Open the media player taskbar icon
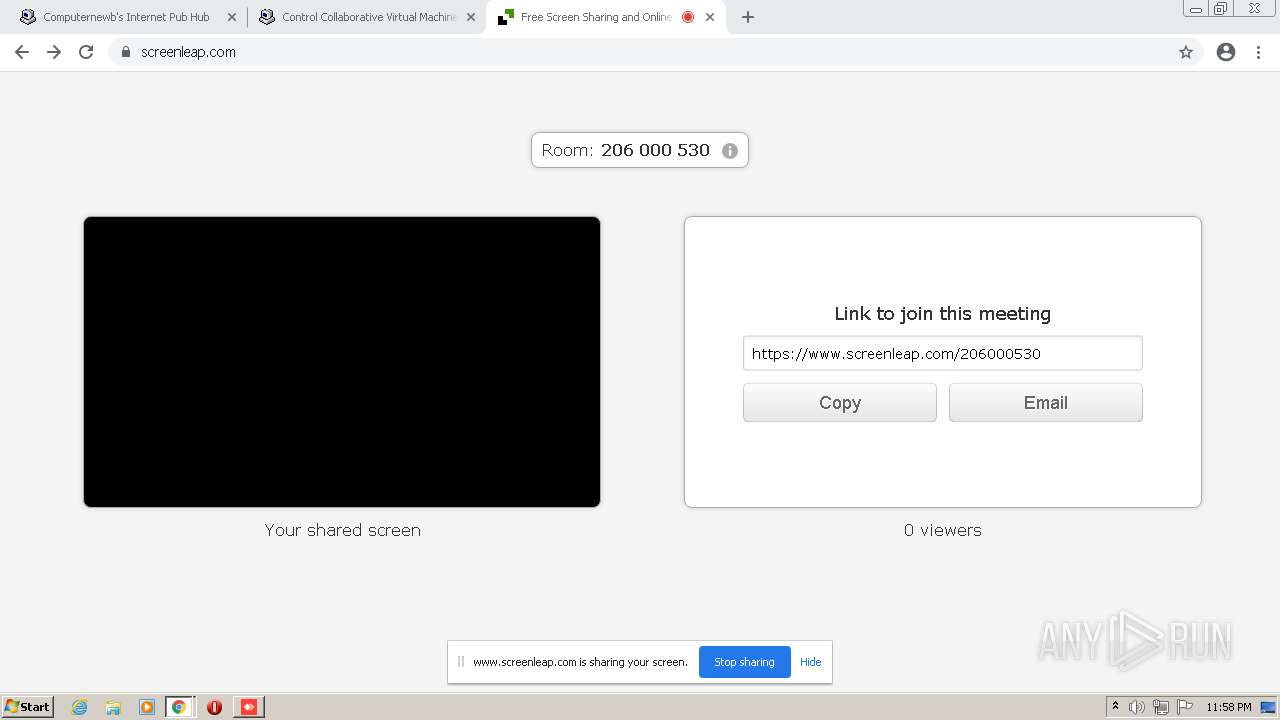This screenshot has height=720, width=1280. 147,707
